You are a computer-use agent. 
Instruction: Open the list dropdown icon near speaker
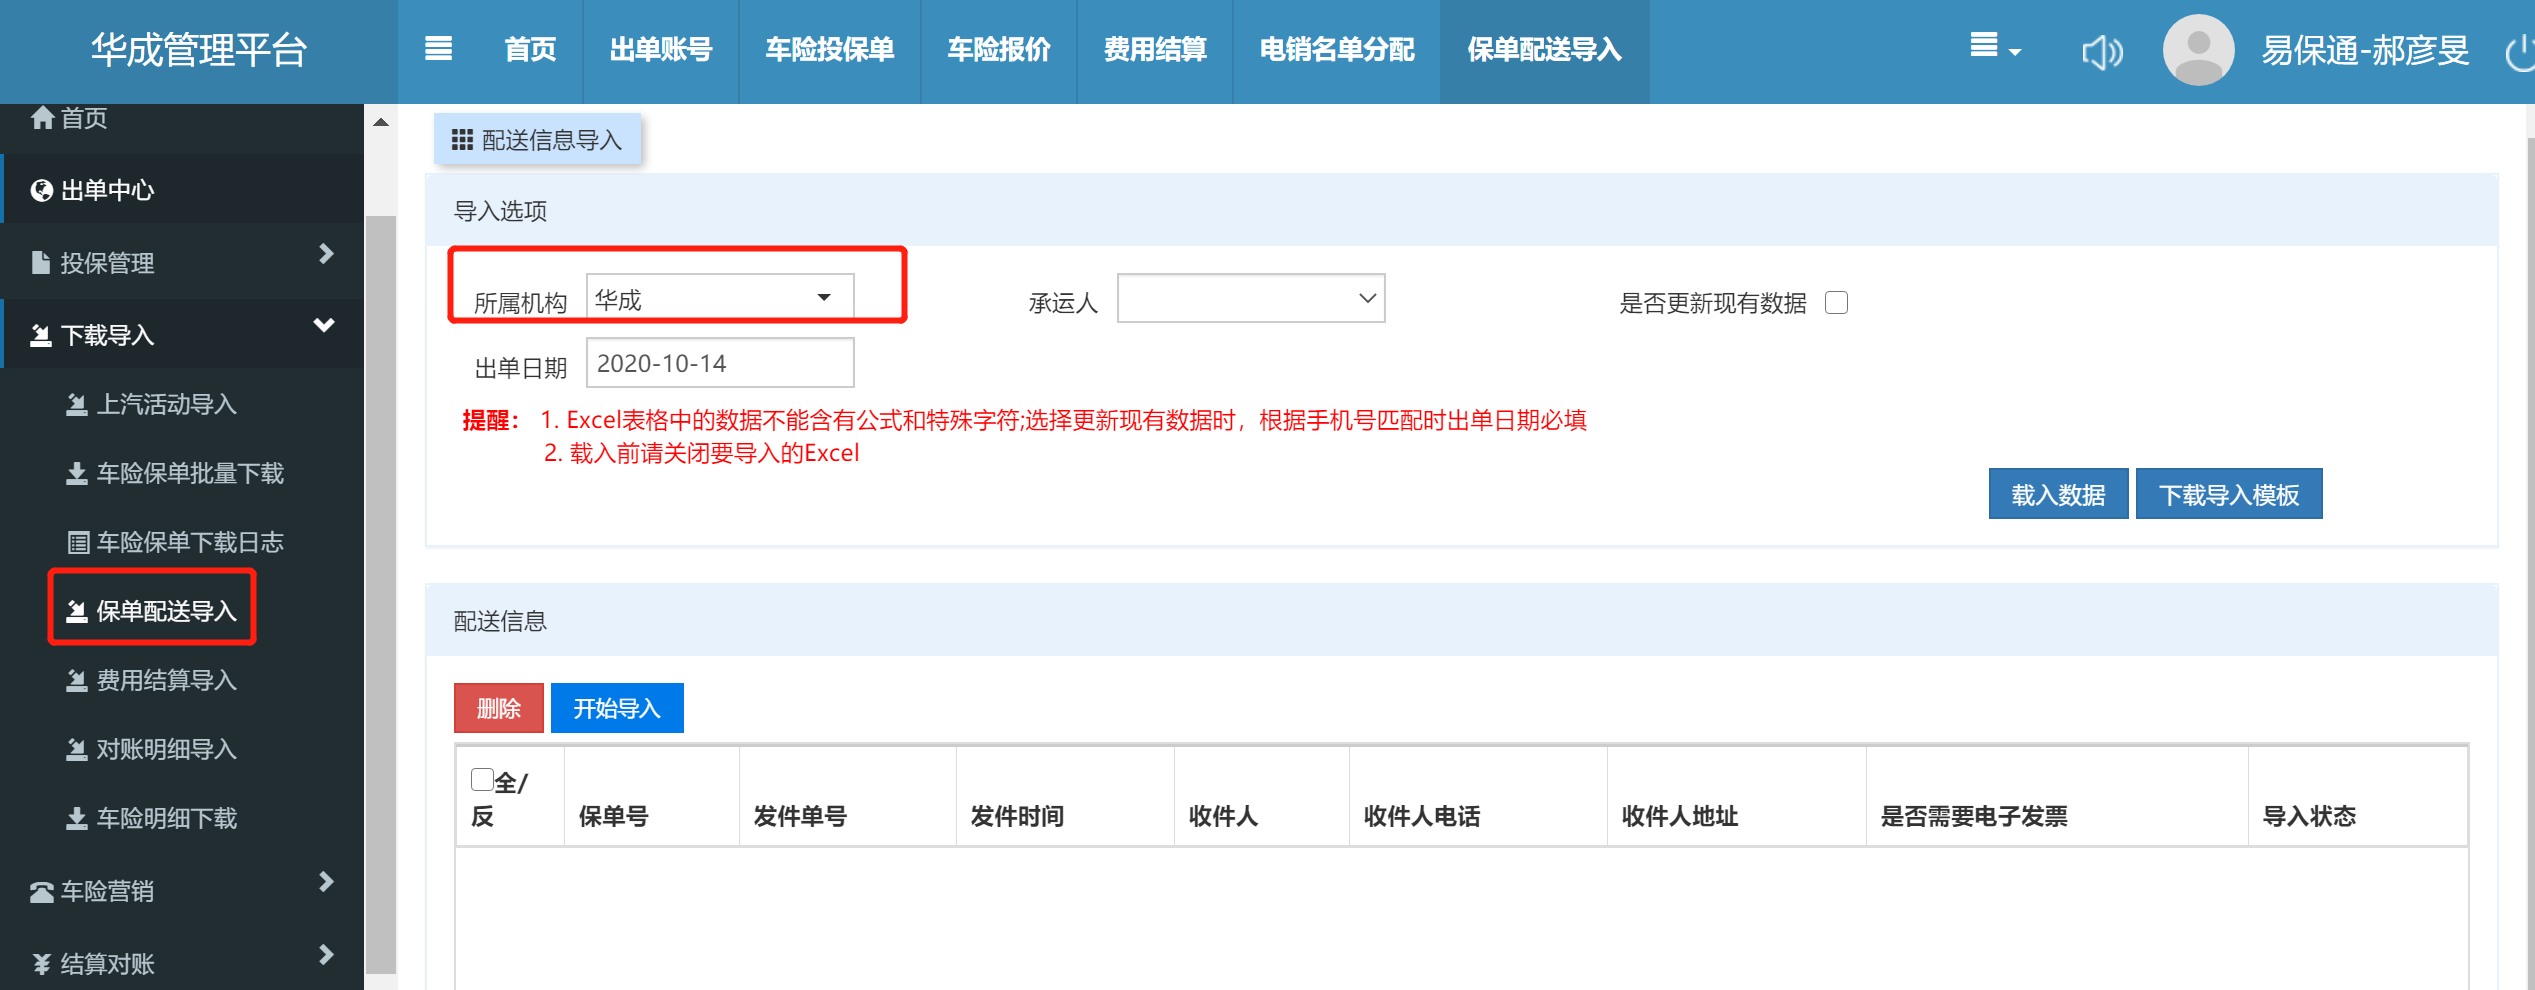coord(1994,46)
